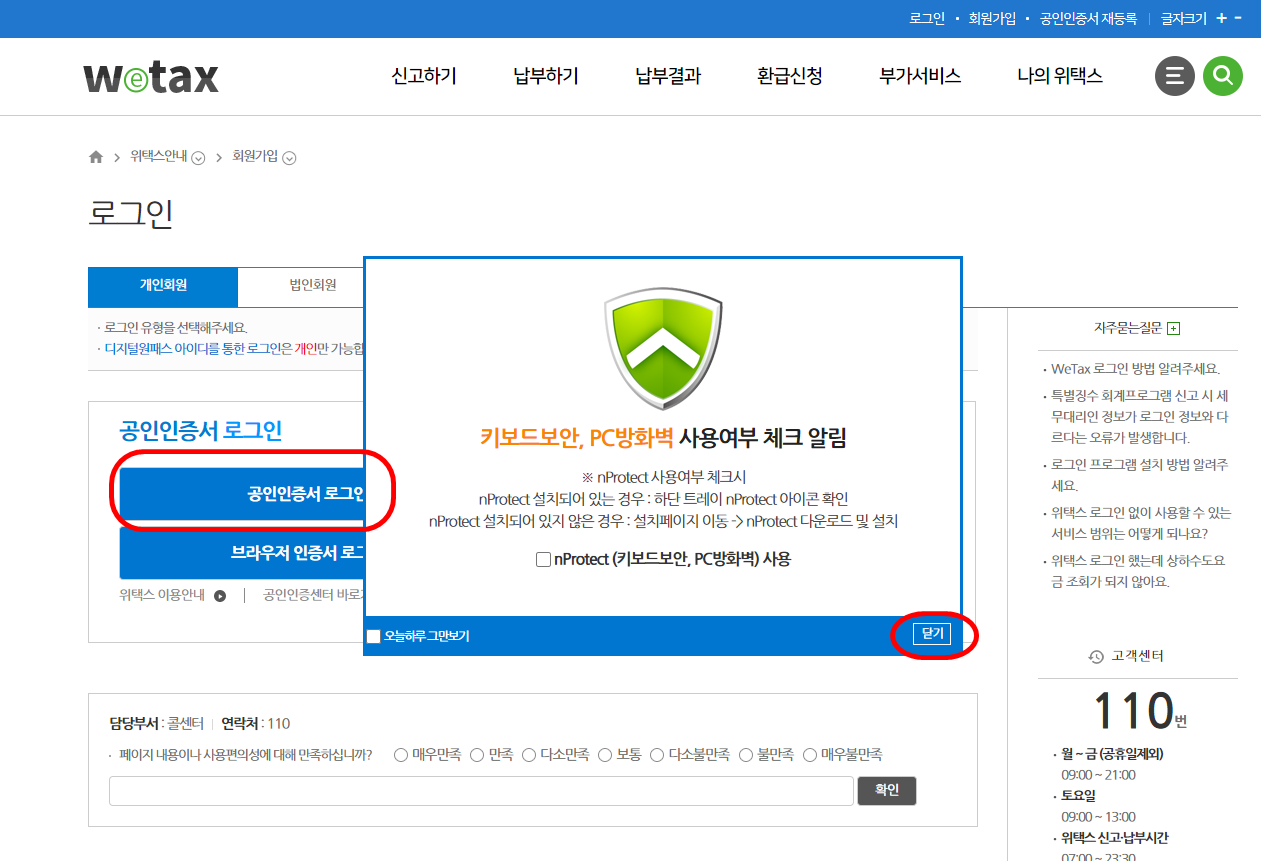
Task: Open FAQ '로그인 프로그램 설치 방법'
Action: [x=1140, y=475]
